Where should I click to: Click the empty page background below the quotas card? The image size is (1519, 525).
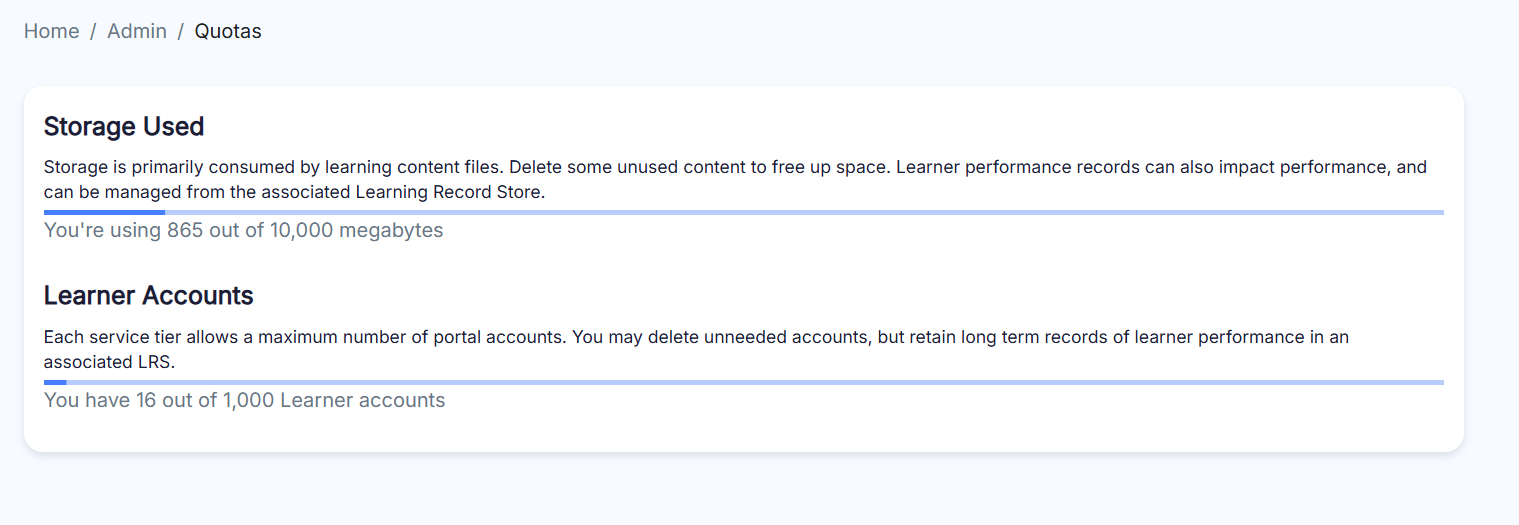click(760, 490)
